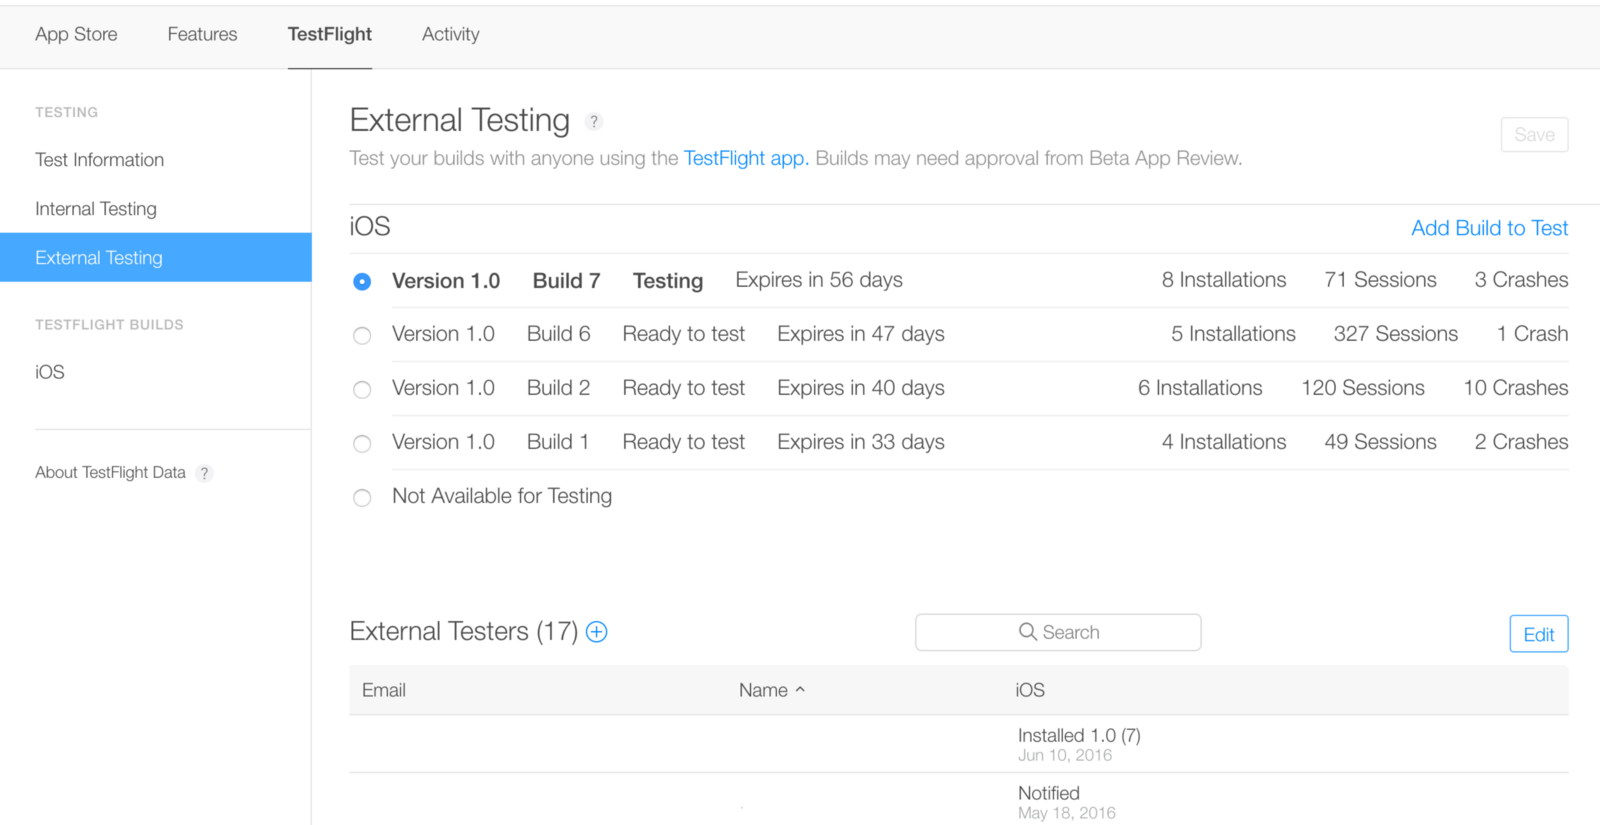1600x825 pixels.
Task: Open Test Information in the sidebar
Action: point(100,160)
